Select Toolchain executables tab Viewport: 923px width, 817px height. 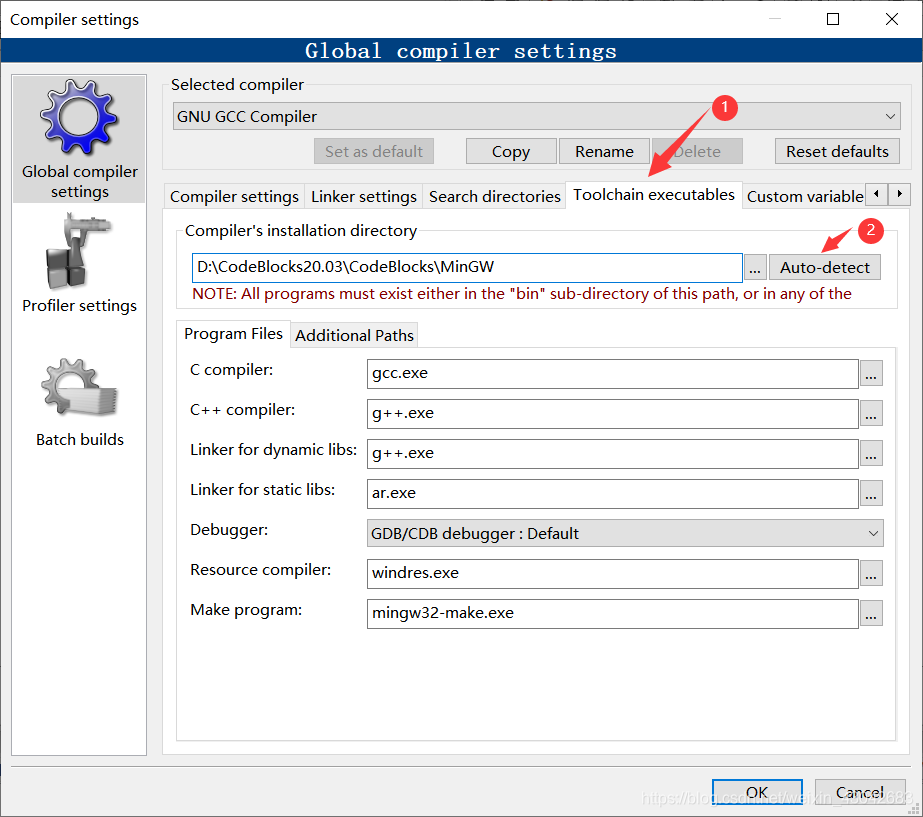tap(653, 195)
